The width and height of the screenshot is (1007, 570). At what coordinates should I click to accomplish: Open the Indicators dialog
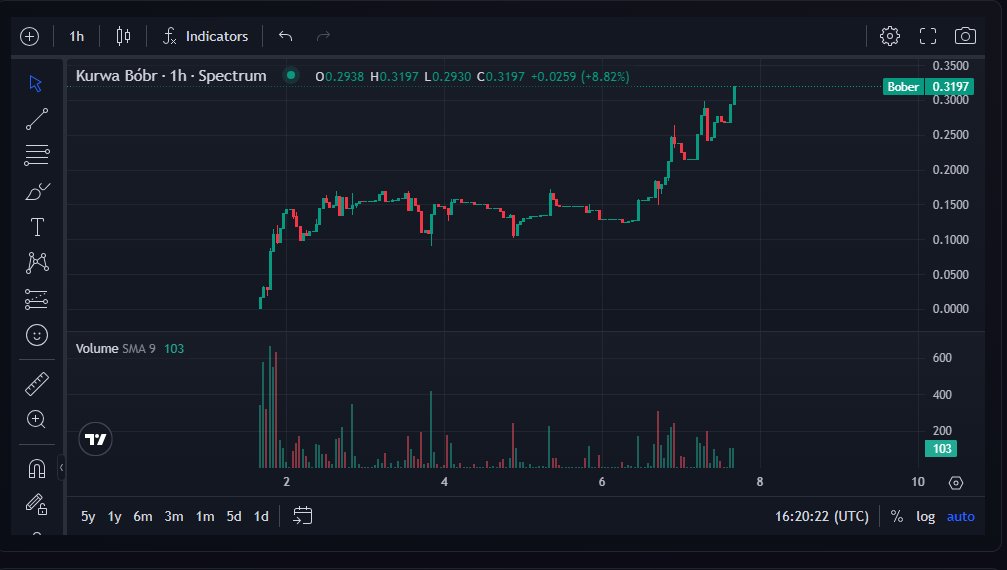(x=206, y=37)
